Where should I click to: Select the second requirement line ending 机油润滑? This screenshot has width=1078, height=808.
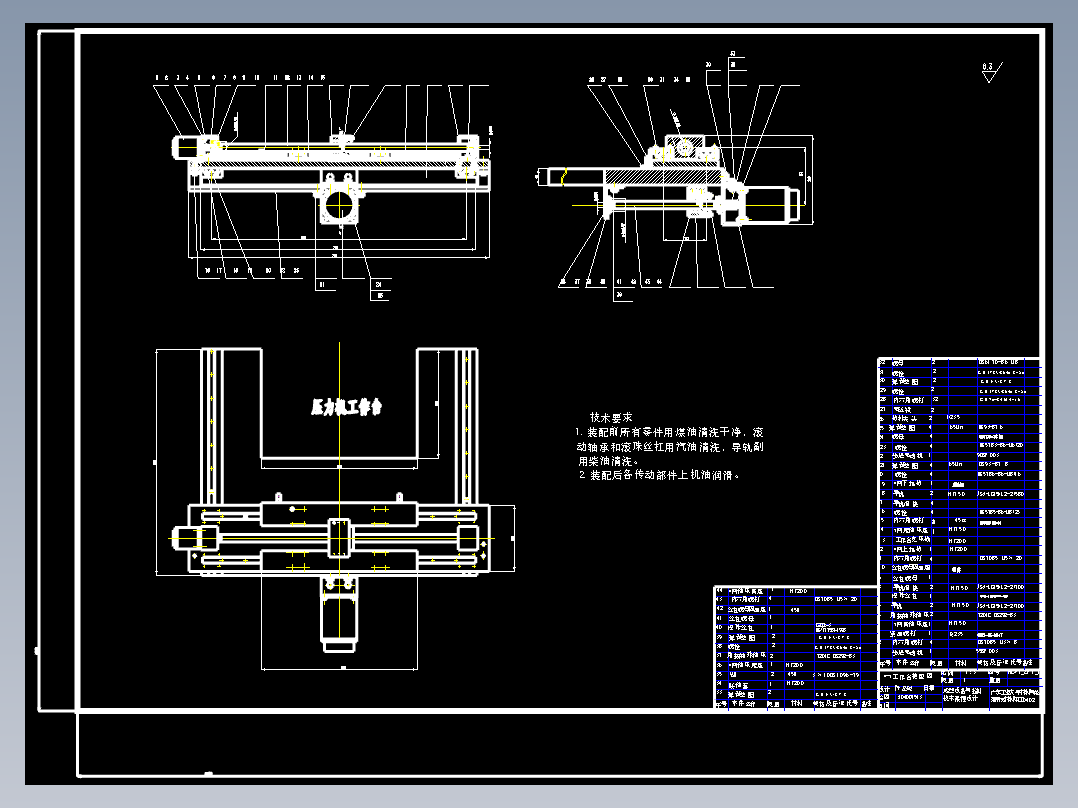pyautogui.click(x=659, y=475)
